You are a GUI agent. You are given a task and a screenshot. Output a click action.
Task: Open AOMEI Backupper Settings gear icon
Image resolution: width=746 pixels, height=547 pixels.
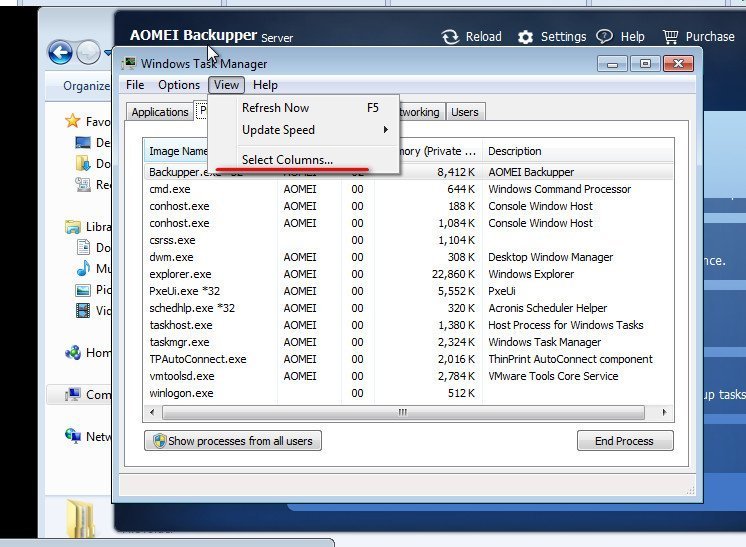pos(526,37)
